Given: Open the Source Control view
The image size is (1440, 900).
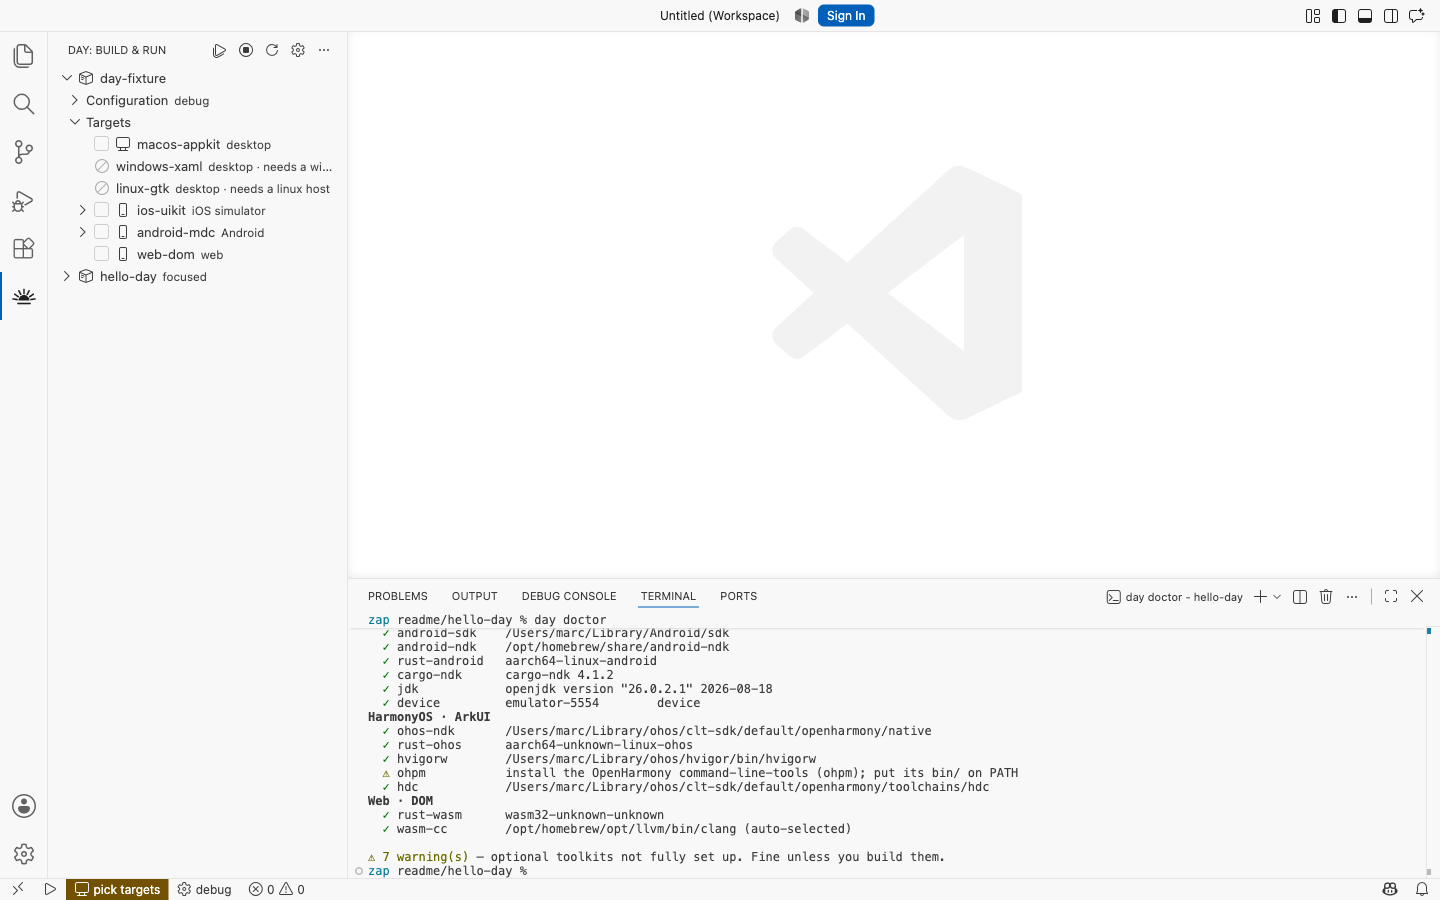Looking at the screenshot, I should click(x=24, y=152).
